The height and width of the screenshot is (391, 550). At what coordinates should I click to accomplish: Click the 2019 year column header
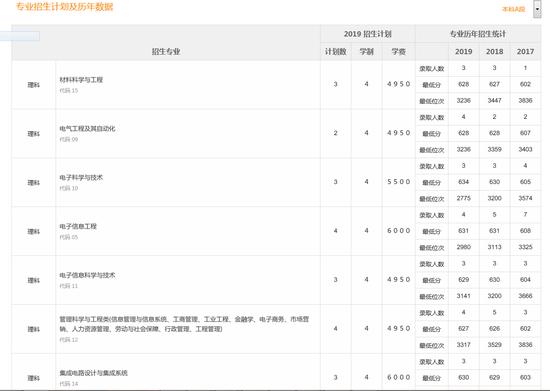click(x=463, y=52)
